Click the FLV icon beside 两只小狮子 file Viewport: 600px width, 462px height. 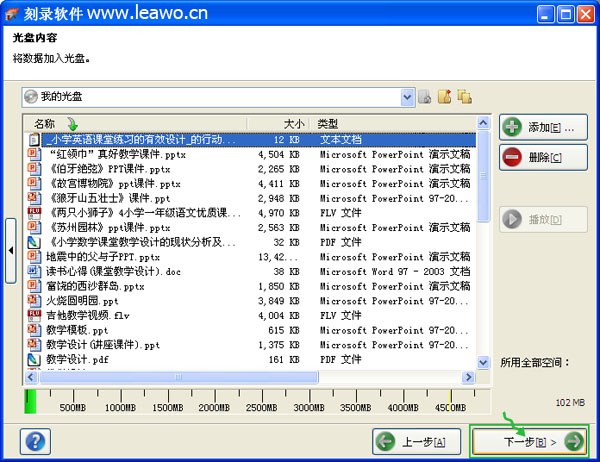click(x=34, y=212)
